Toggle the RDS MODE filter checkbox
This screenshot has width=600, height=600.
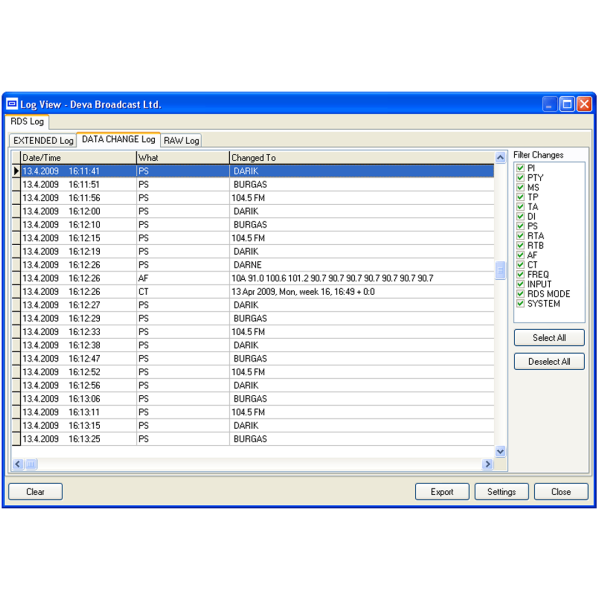520,294
